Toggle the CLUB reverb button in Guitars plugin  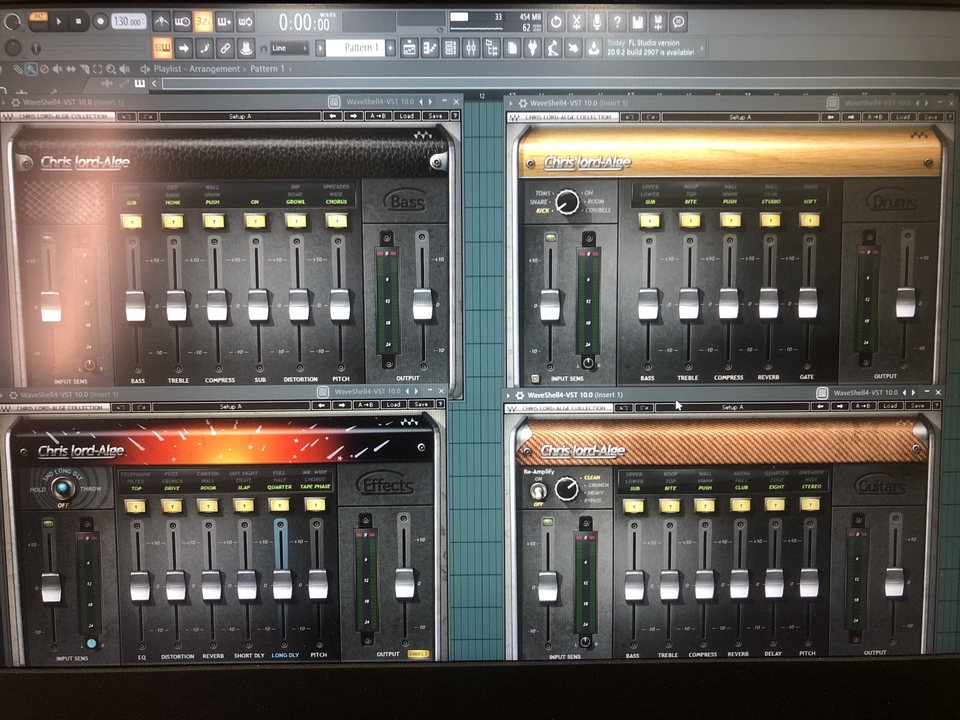click(740, 505)
